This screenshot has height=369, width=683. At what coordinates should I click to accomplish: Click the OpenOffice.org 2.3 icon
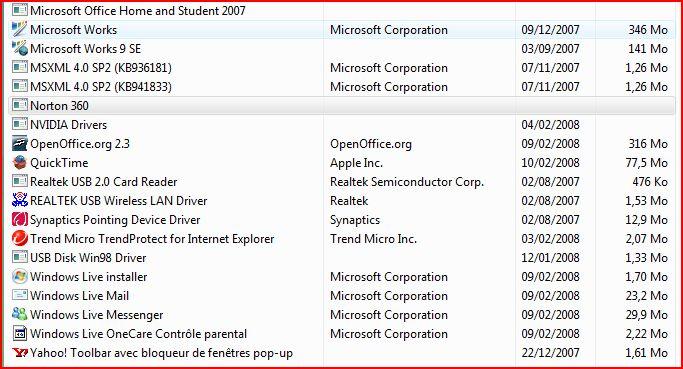click(x=20, y=144)
